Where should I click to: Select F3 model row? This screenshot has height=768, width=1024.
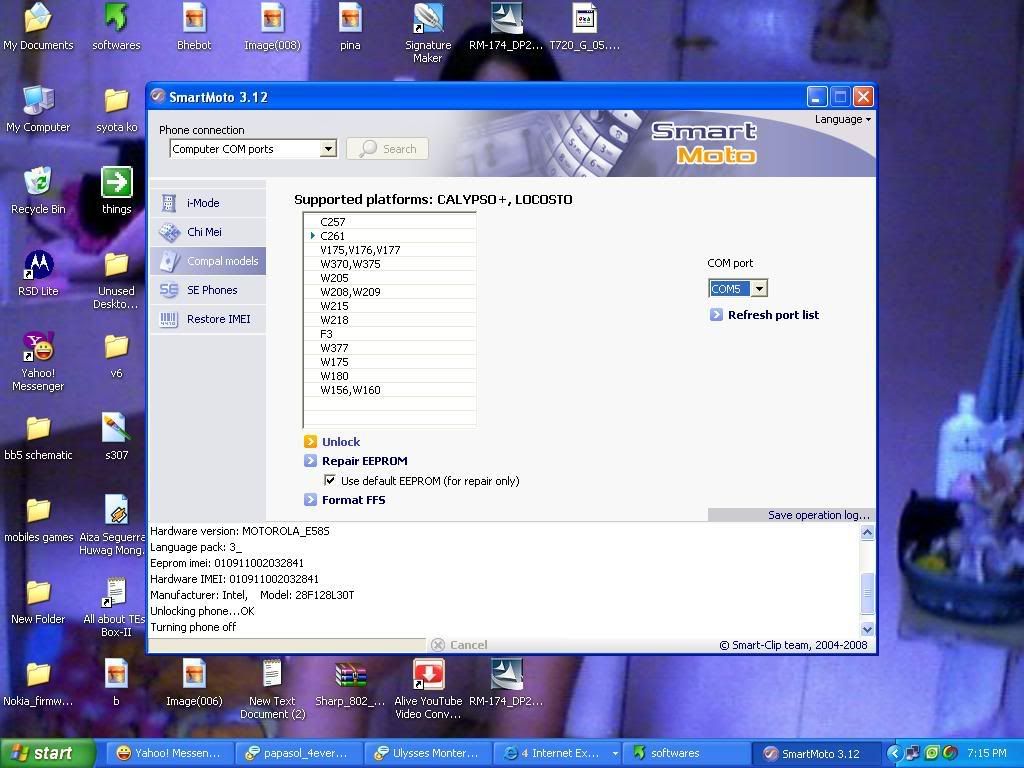point(390,334)
